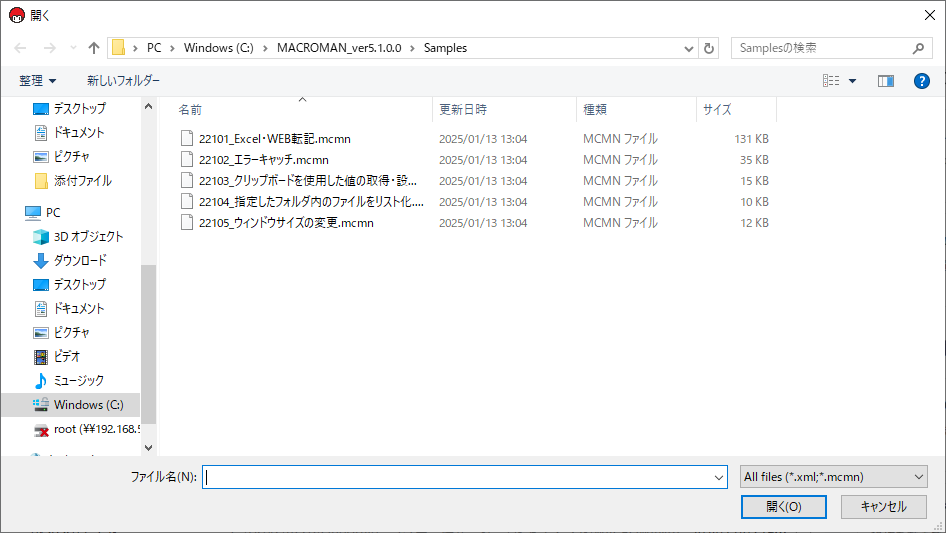
Task: Select file 22102_エラーキャッチ.mcmn
Action: (263, 159)
